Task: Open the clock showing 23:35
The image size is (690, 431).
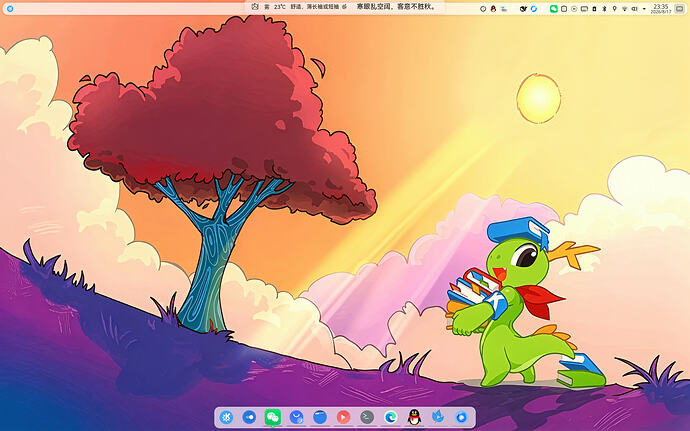Action: click(x=661, y=9)
